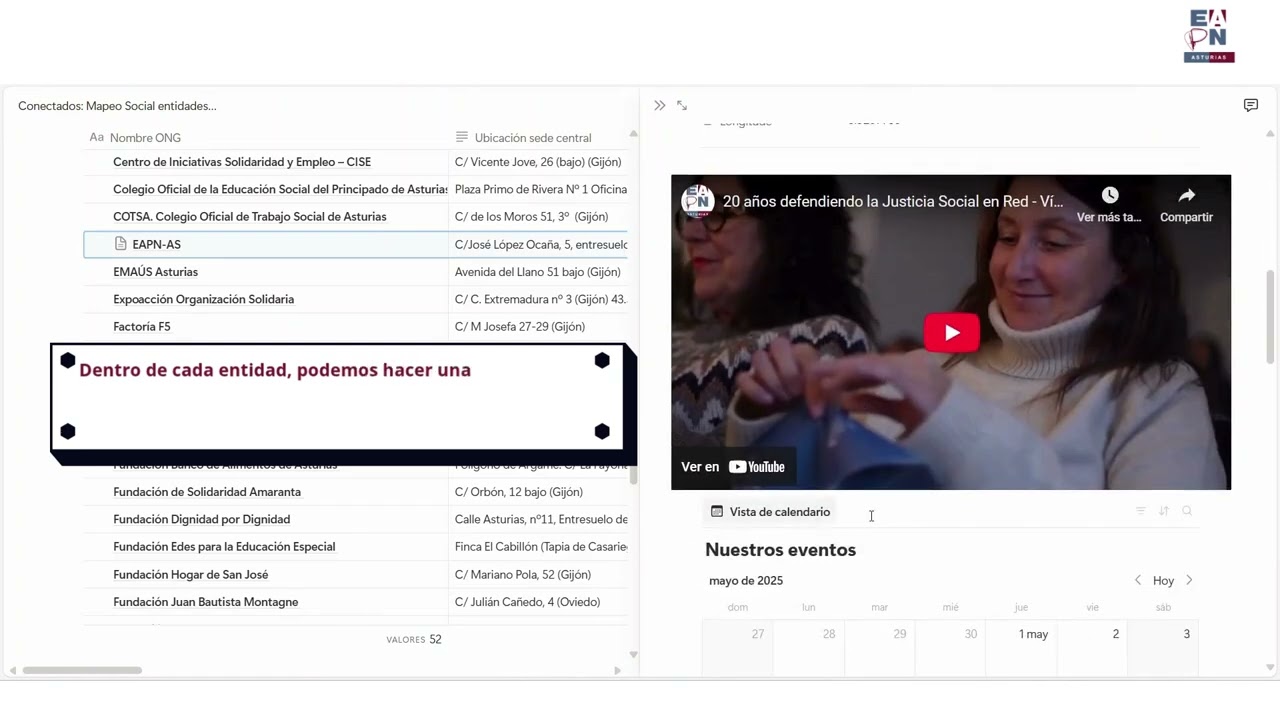
Task: Select the '1 may' calendar cell
Action: point(1021,647)
